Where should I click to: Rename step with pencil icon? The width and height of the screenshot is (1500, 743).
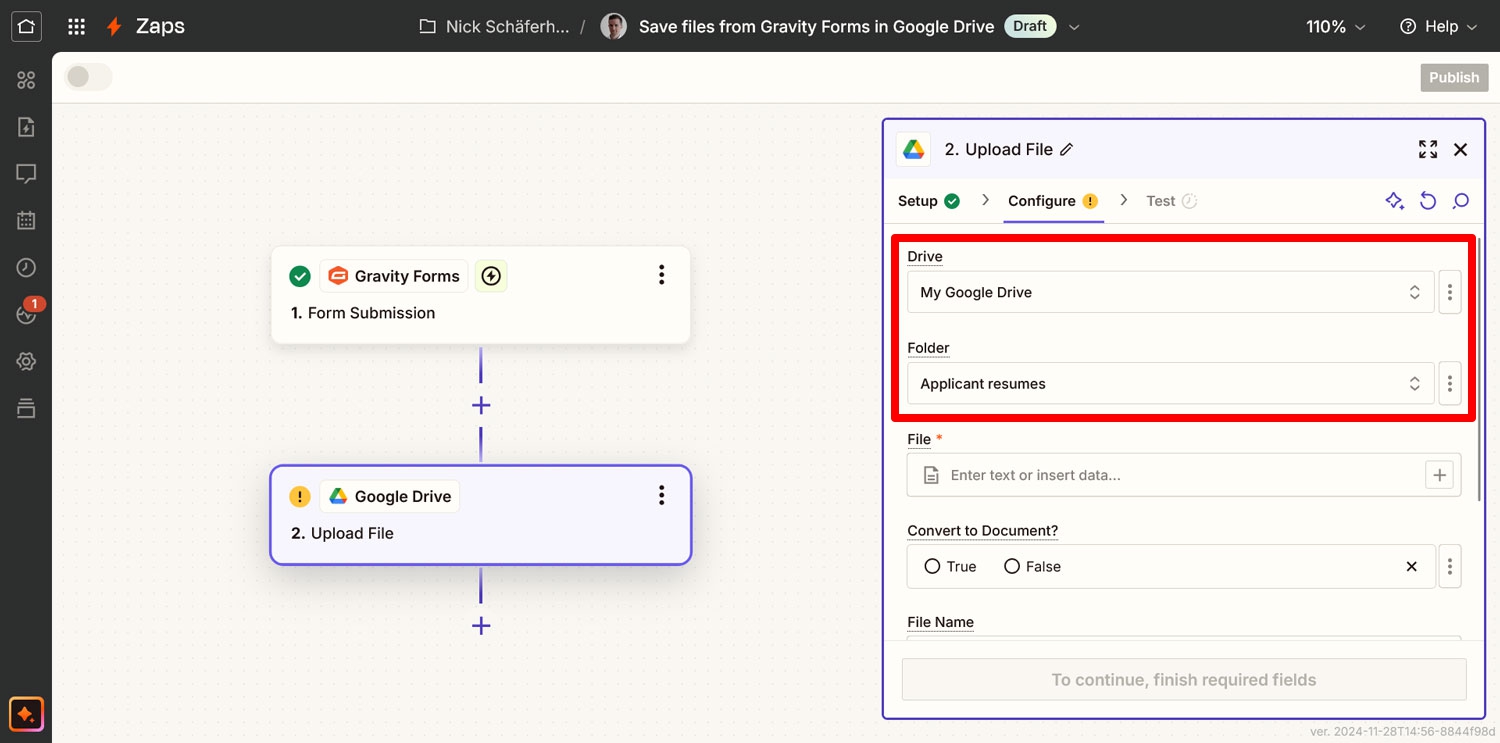click(x=1066, y=149)
